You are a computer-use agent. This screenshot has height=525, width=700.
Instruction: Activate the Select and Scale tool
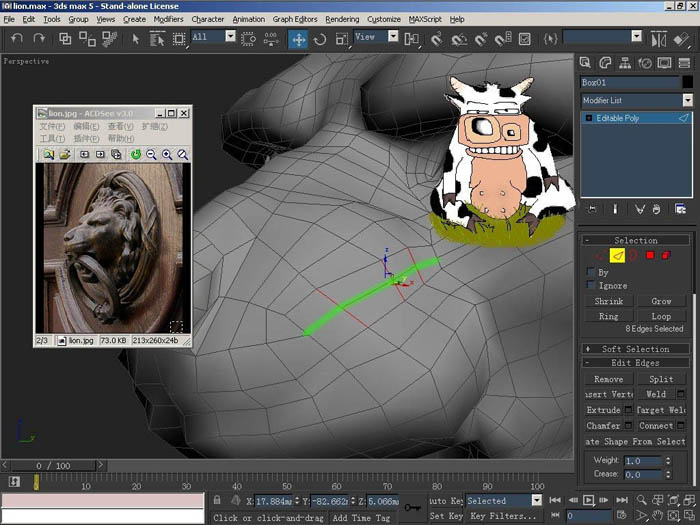click(x=342, y=39)
